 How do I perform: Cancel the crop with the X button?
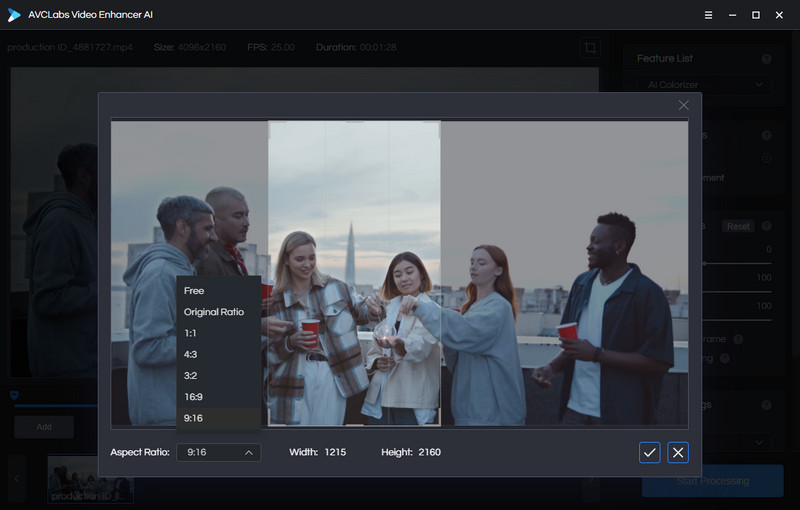coord(678,452)
